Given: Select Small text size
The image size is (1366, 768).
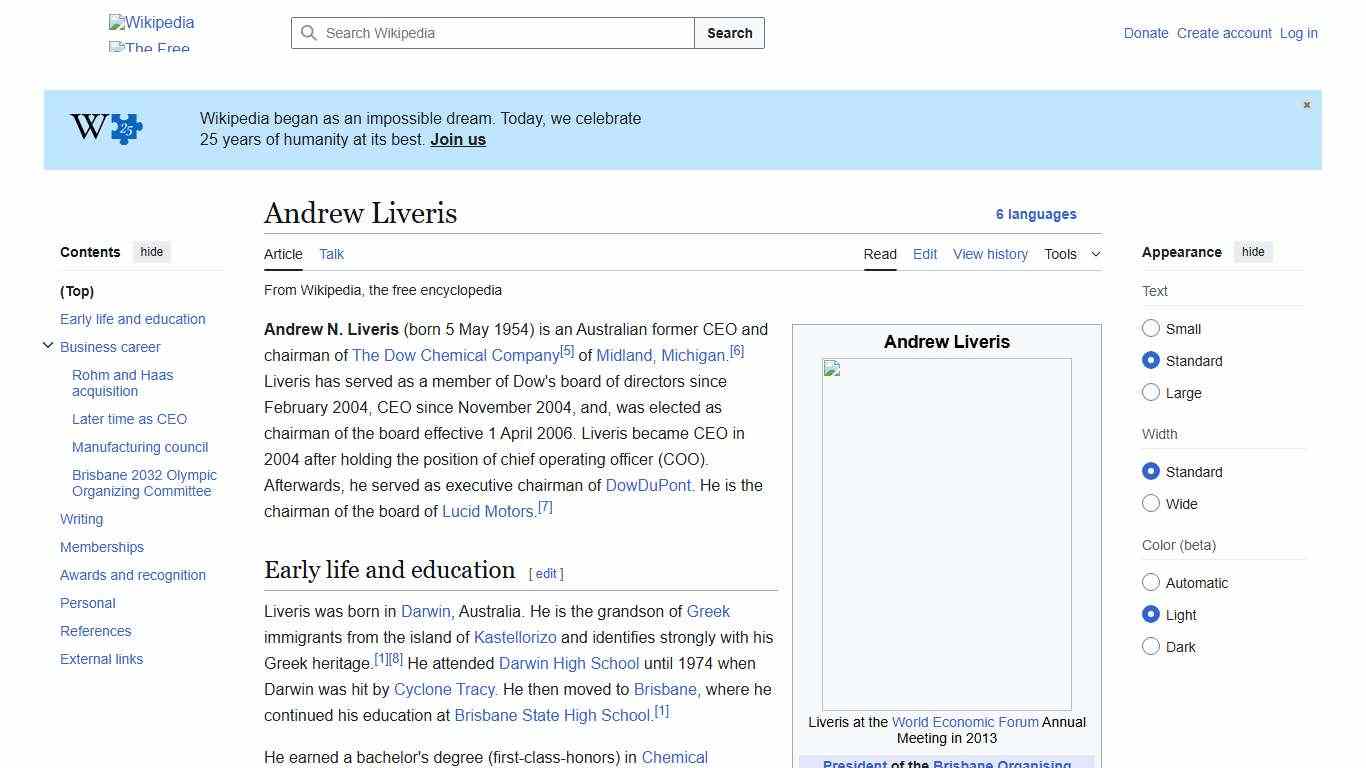Looking at the screenshot, I should 1151,328.
